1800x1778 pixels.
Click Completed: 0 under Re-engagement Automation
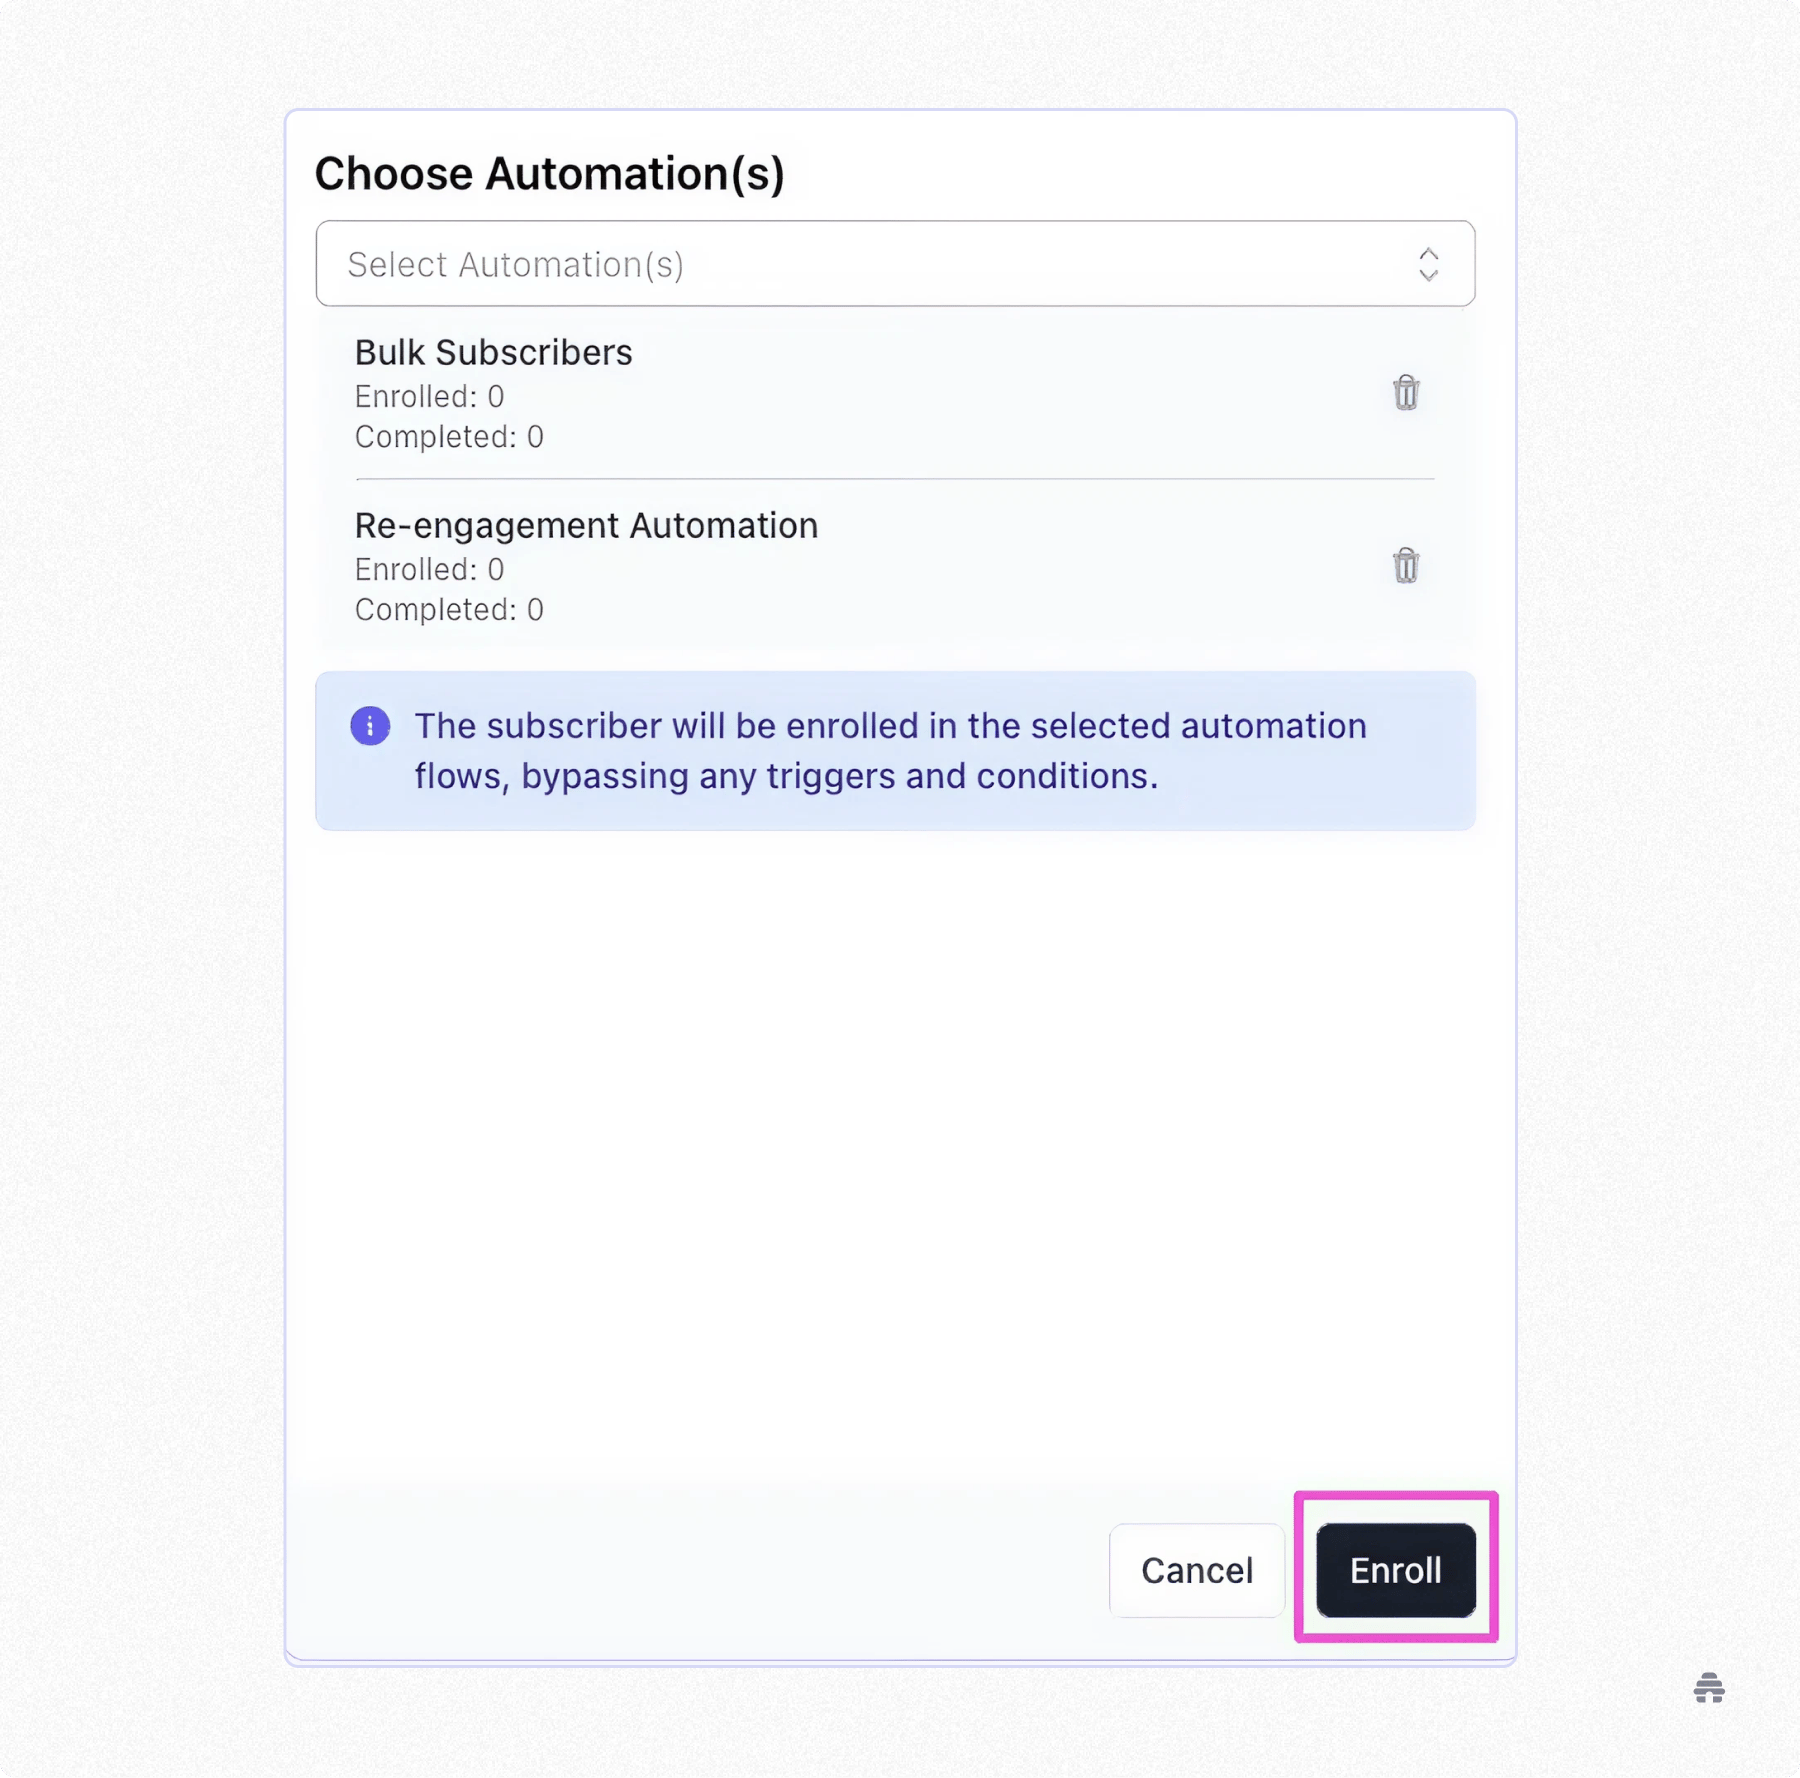tap(448, 609)
